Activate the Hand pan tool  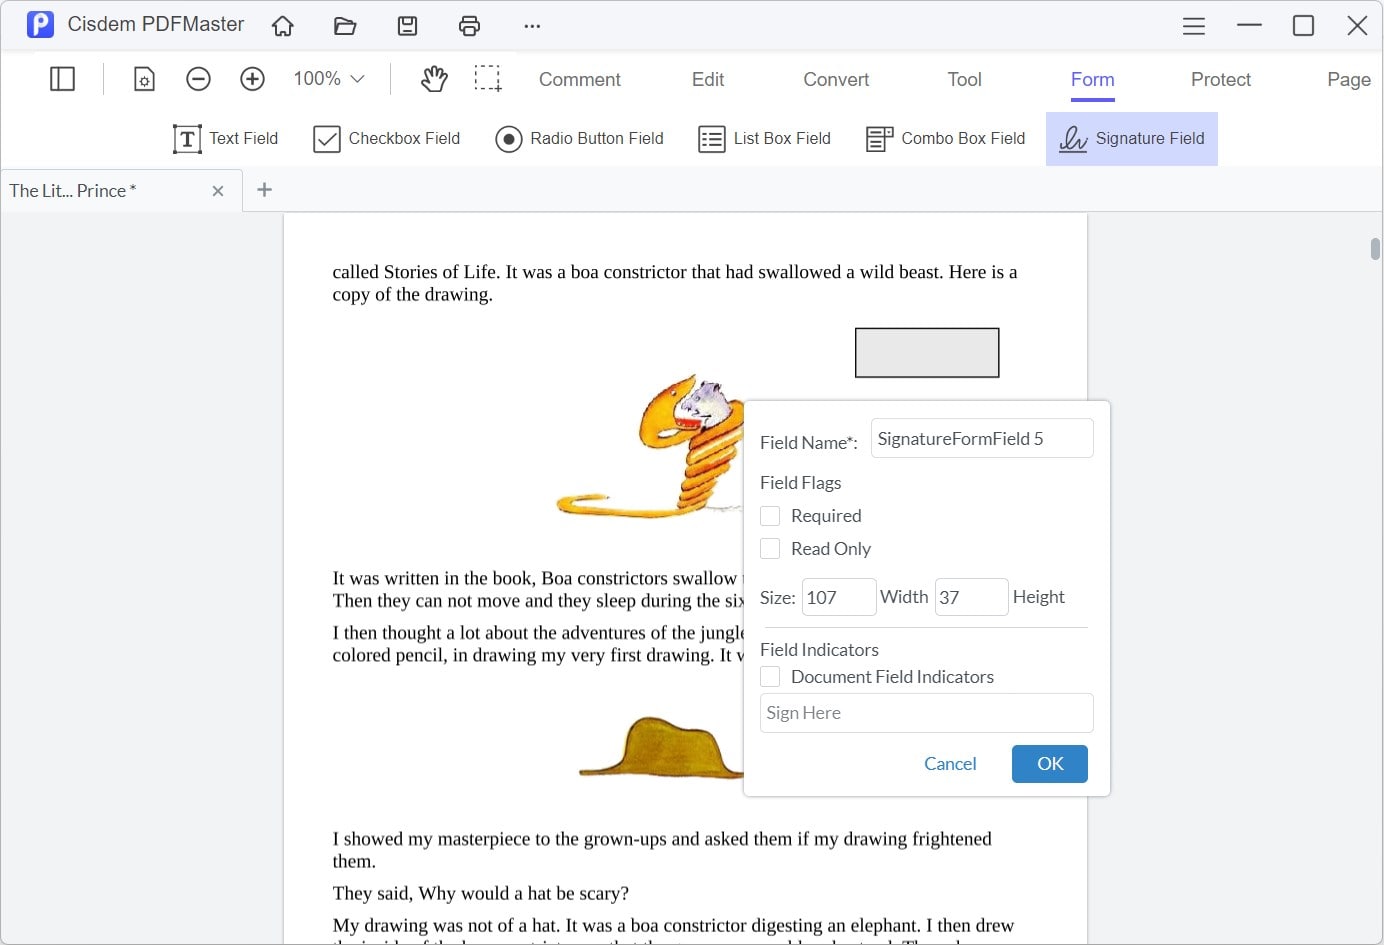(434, 78)
